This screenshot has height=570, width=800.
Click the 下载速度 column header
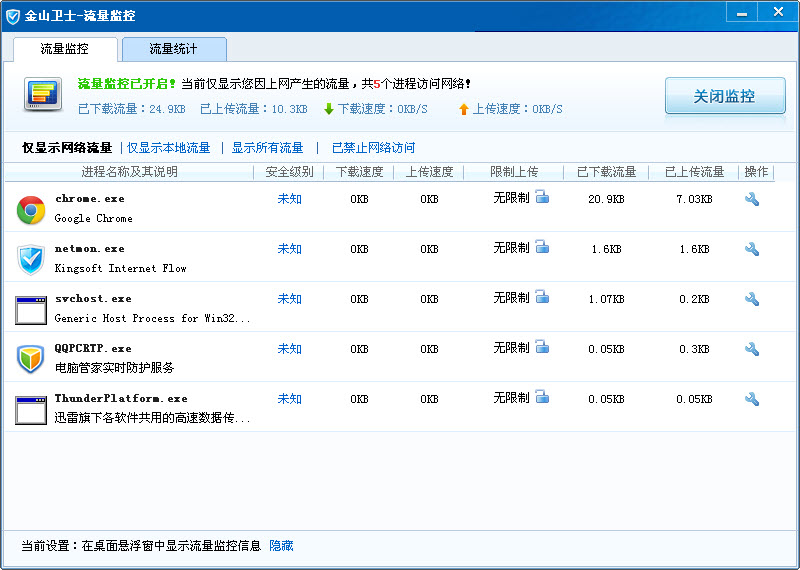[x=359, y=172]
